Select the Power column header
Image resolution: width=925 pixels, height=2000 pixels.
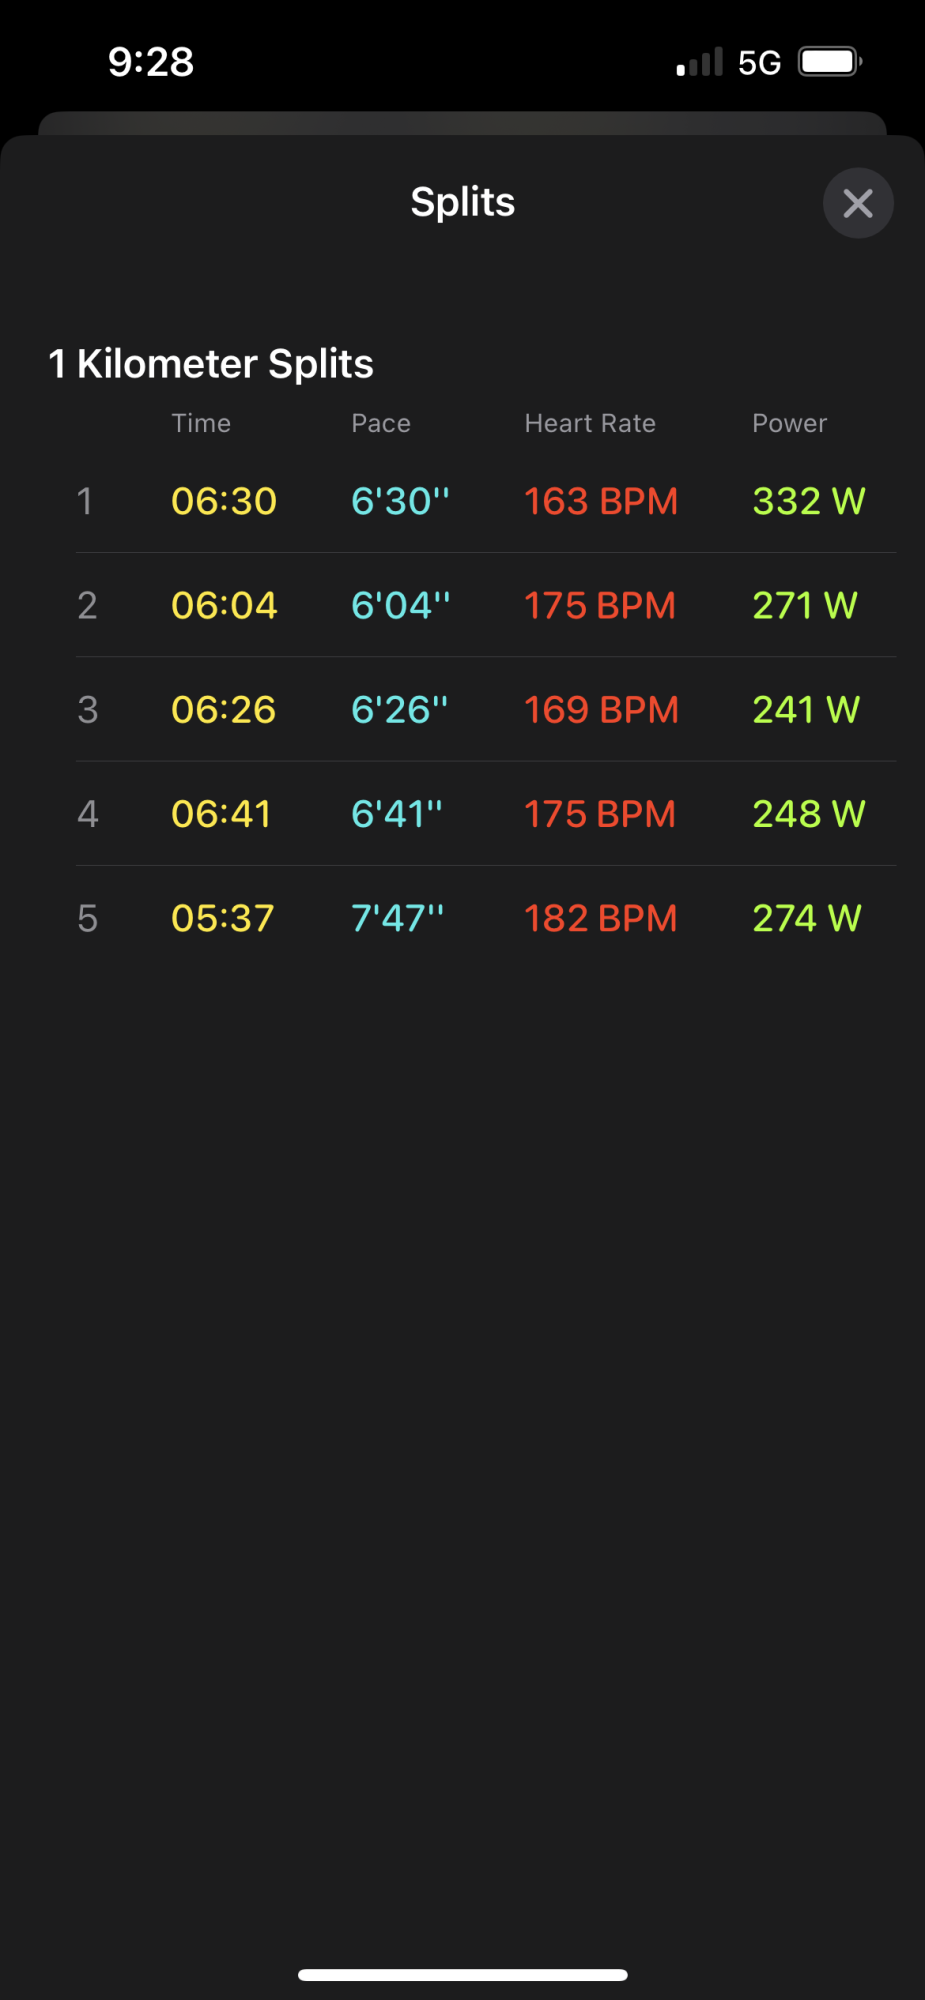tap(790, 423)
